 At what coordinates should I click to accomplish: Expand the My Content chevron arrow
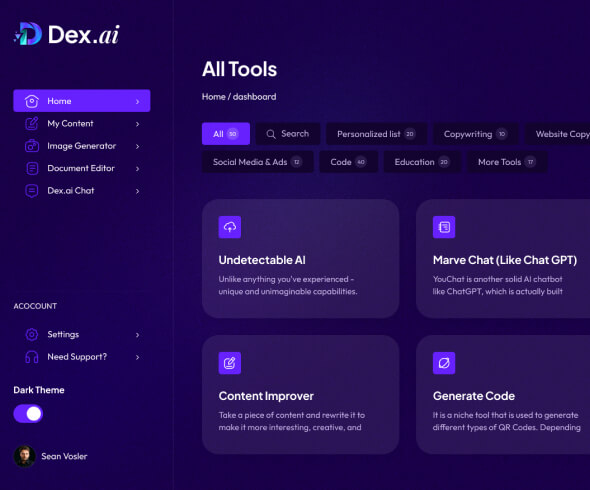pos(137,124)
